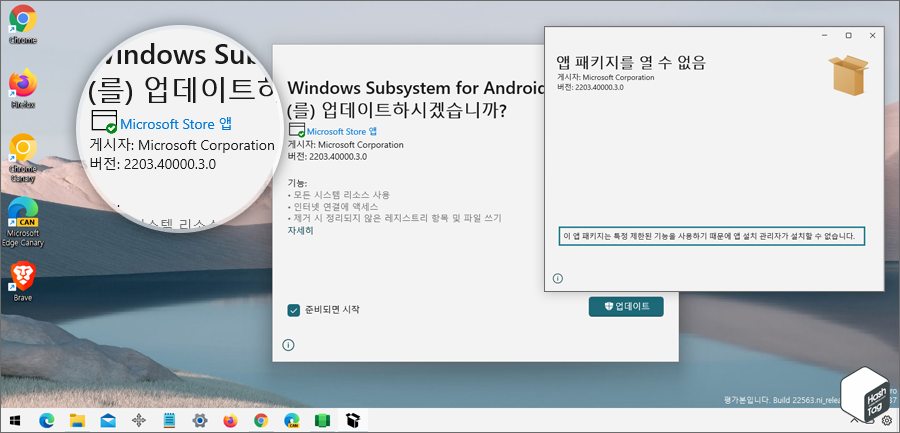This screenshot has height=433, width=900.
Task: Open the Mail app in the taskbar
Action: tap(107, 420)
